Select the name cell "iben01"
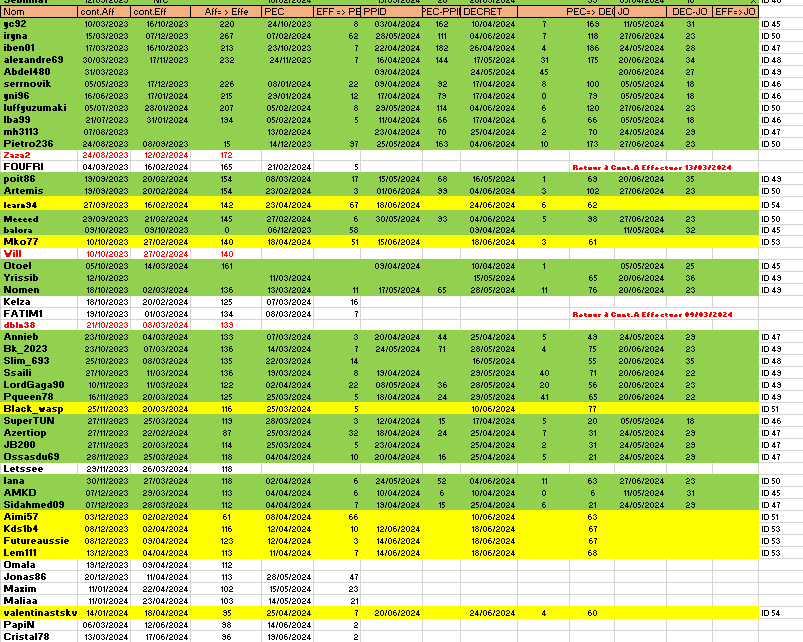The width and height of the screenshot is (803, 642). pyautogui.click(x=39, y=48)
